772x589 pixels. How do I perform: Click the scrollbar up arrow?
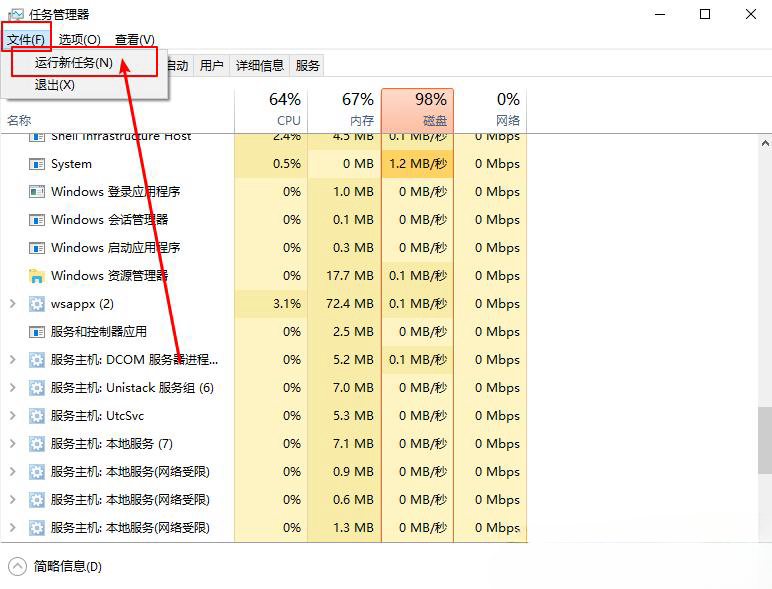[765, 143]
